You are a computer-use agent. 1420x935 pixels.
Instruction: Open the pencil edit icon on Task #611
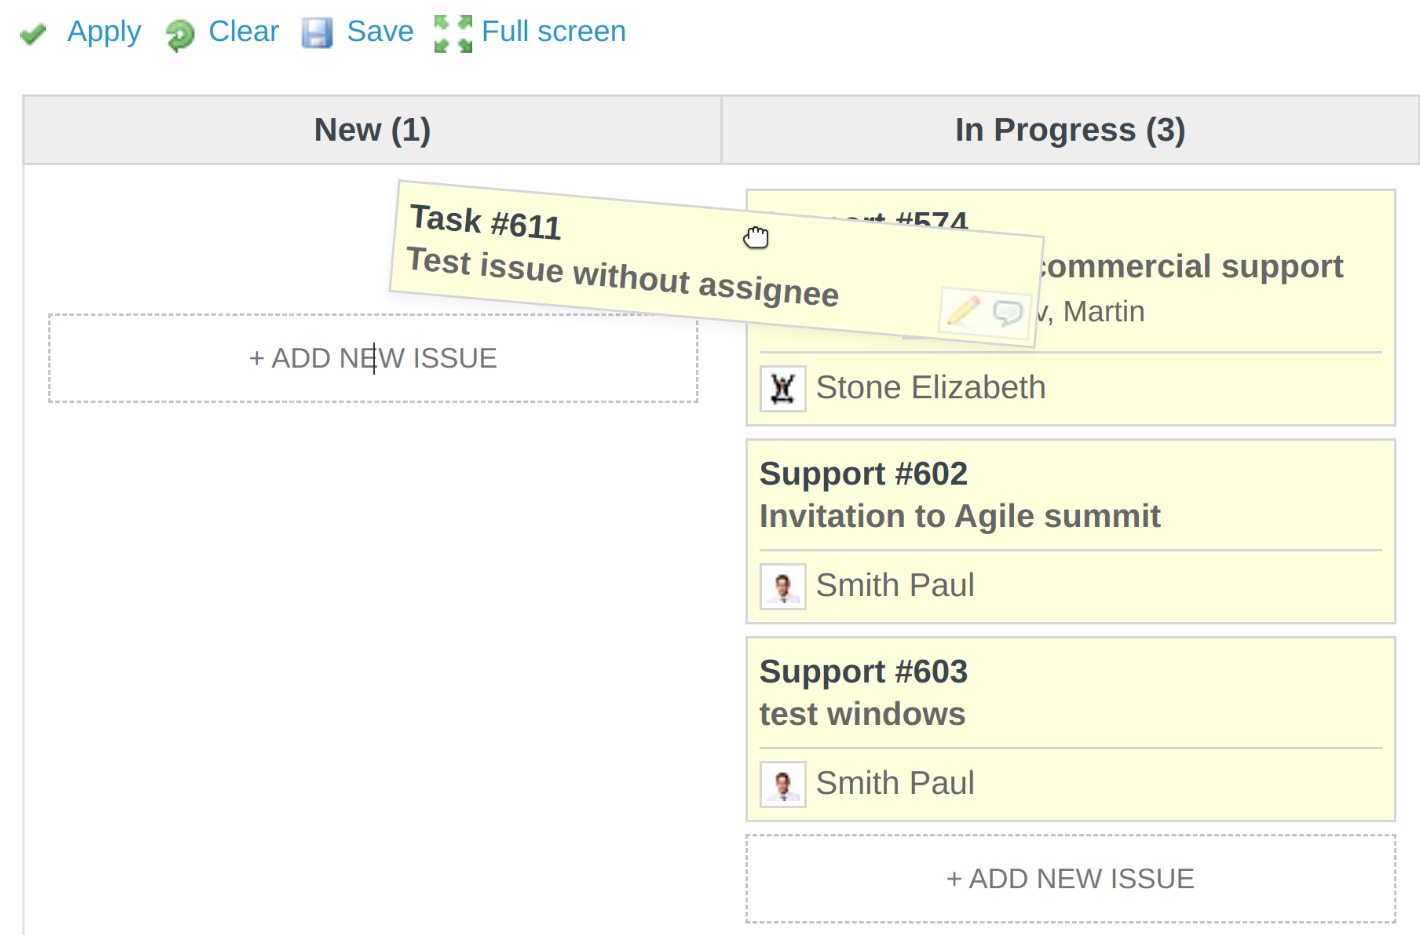click(961, 311)
